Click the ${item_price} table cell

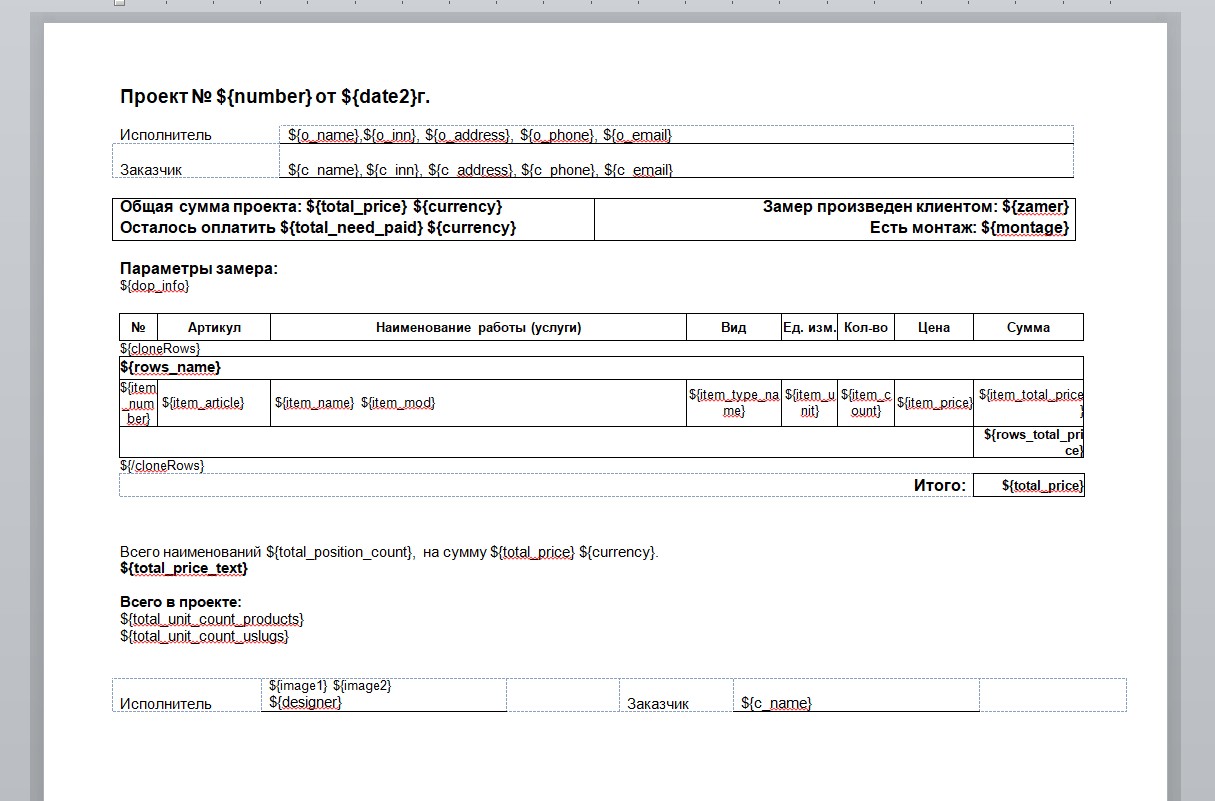[x=934, y=403]
